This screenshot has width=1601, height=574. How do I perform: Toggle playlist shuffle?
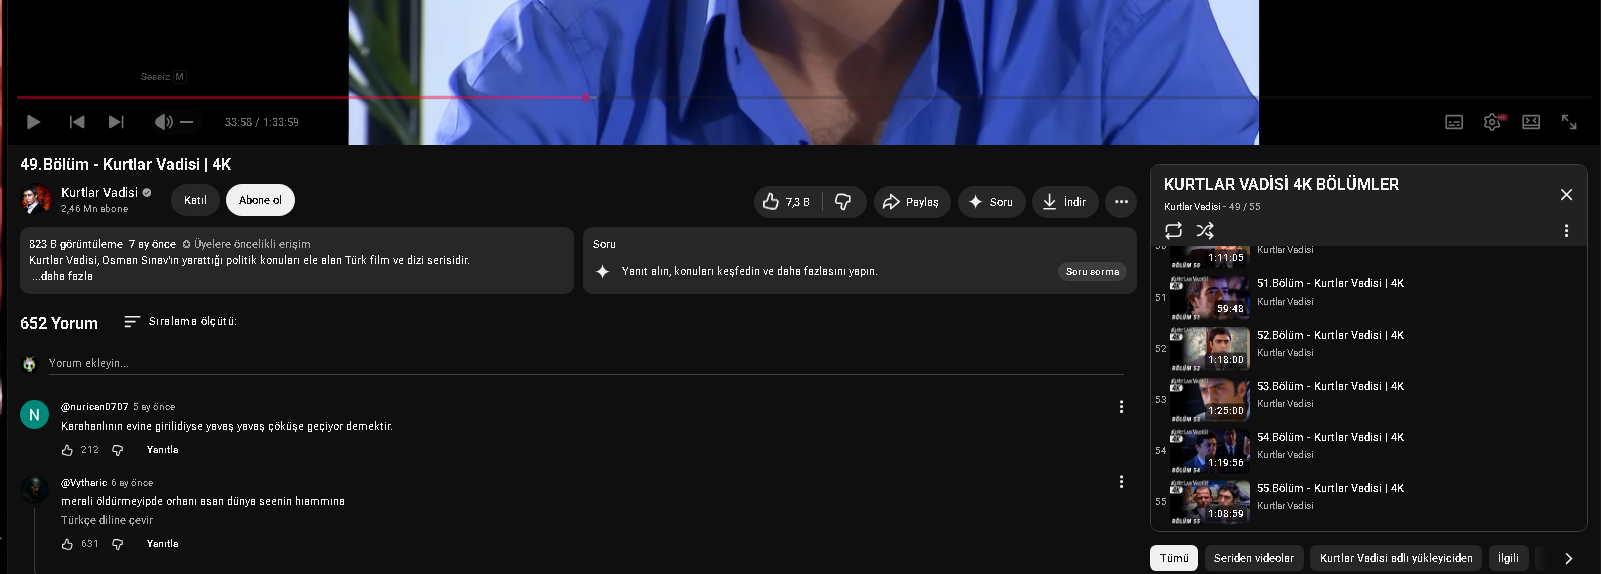pos(1205,230)
